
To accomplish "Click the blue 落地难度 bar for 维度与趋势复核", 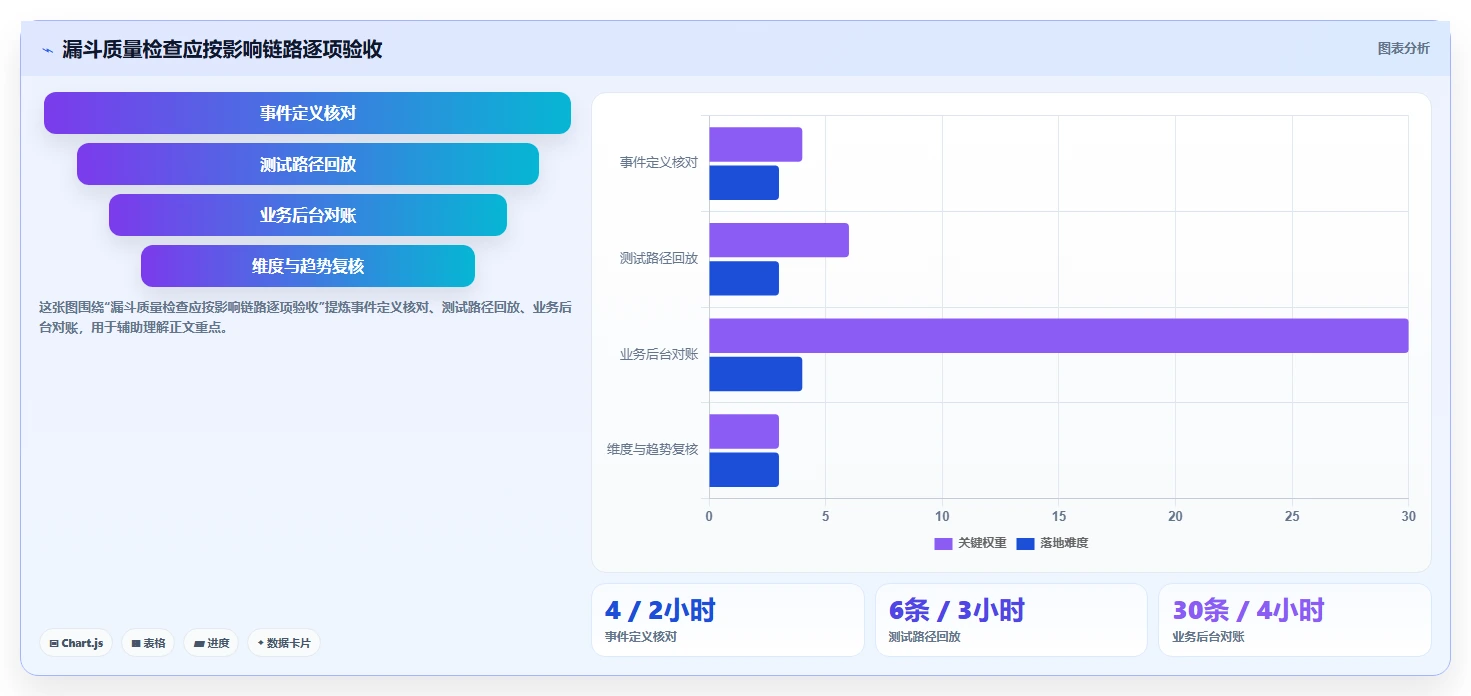I will 744,470.
